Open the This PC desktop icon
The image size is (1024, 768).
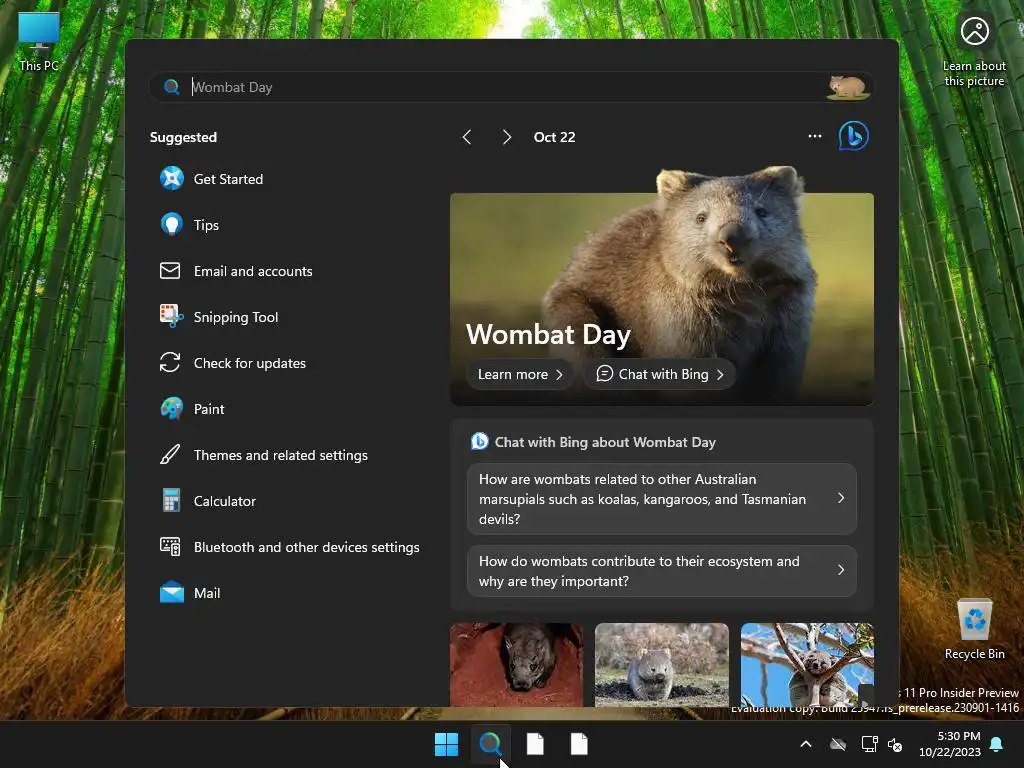[x=39, y=42]
